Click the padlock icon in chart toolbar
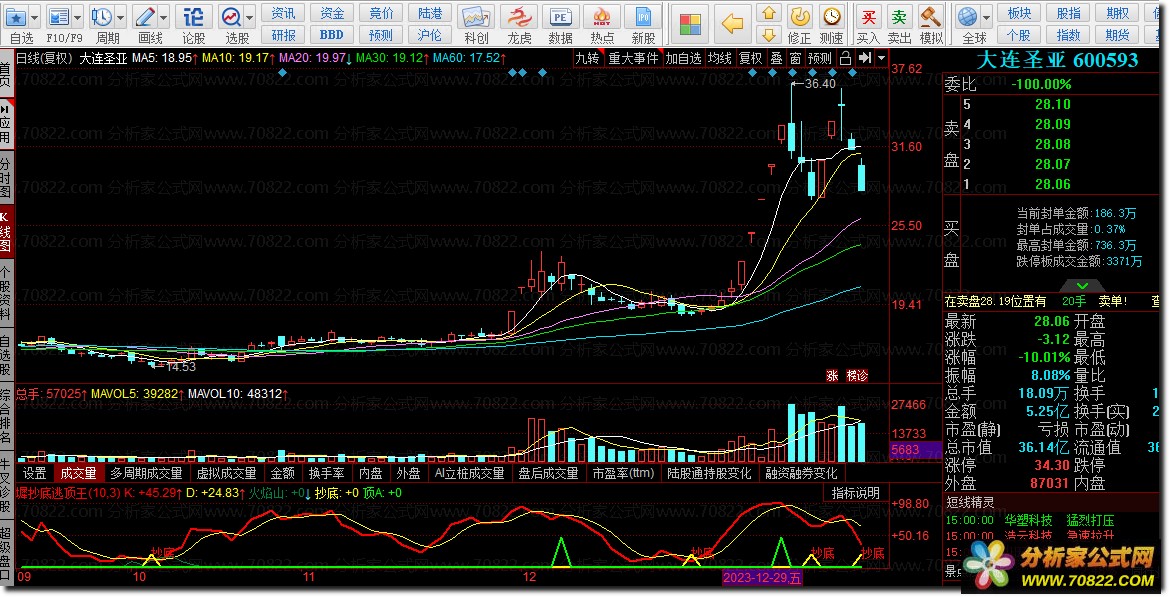 click(845, 58)
